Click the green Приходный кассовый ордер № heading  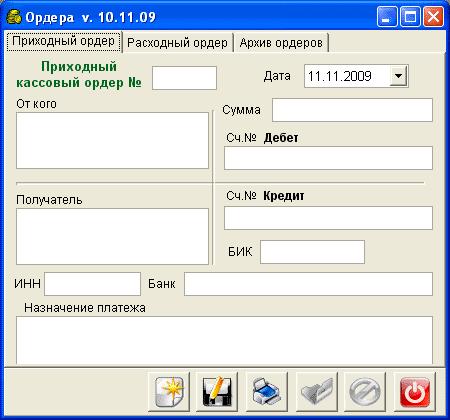[x=79, y=75]
